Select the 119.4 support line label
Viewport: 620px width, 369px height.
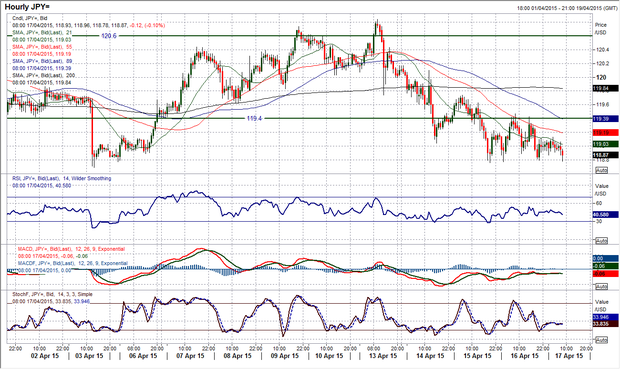click(254, 118)
